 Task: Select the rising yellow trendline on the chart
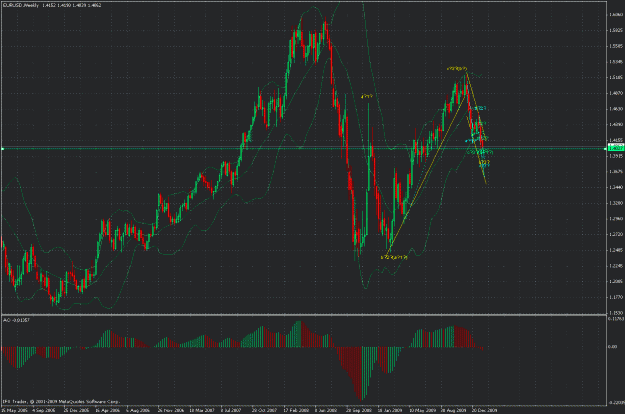(428, 173)
